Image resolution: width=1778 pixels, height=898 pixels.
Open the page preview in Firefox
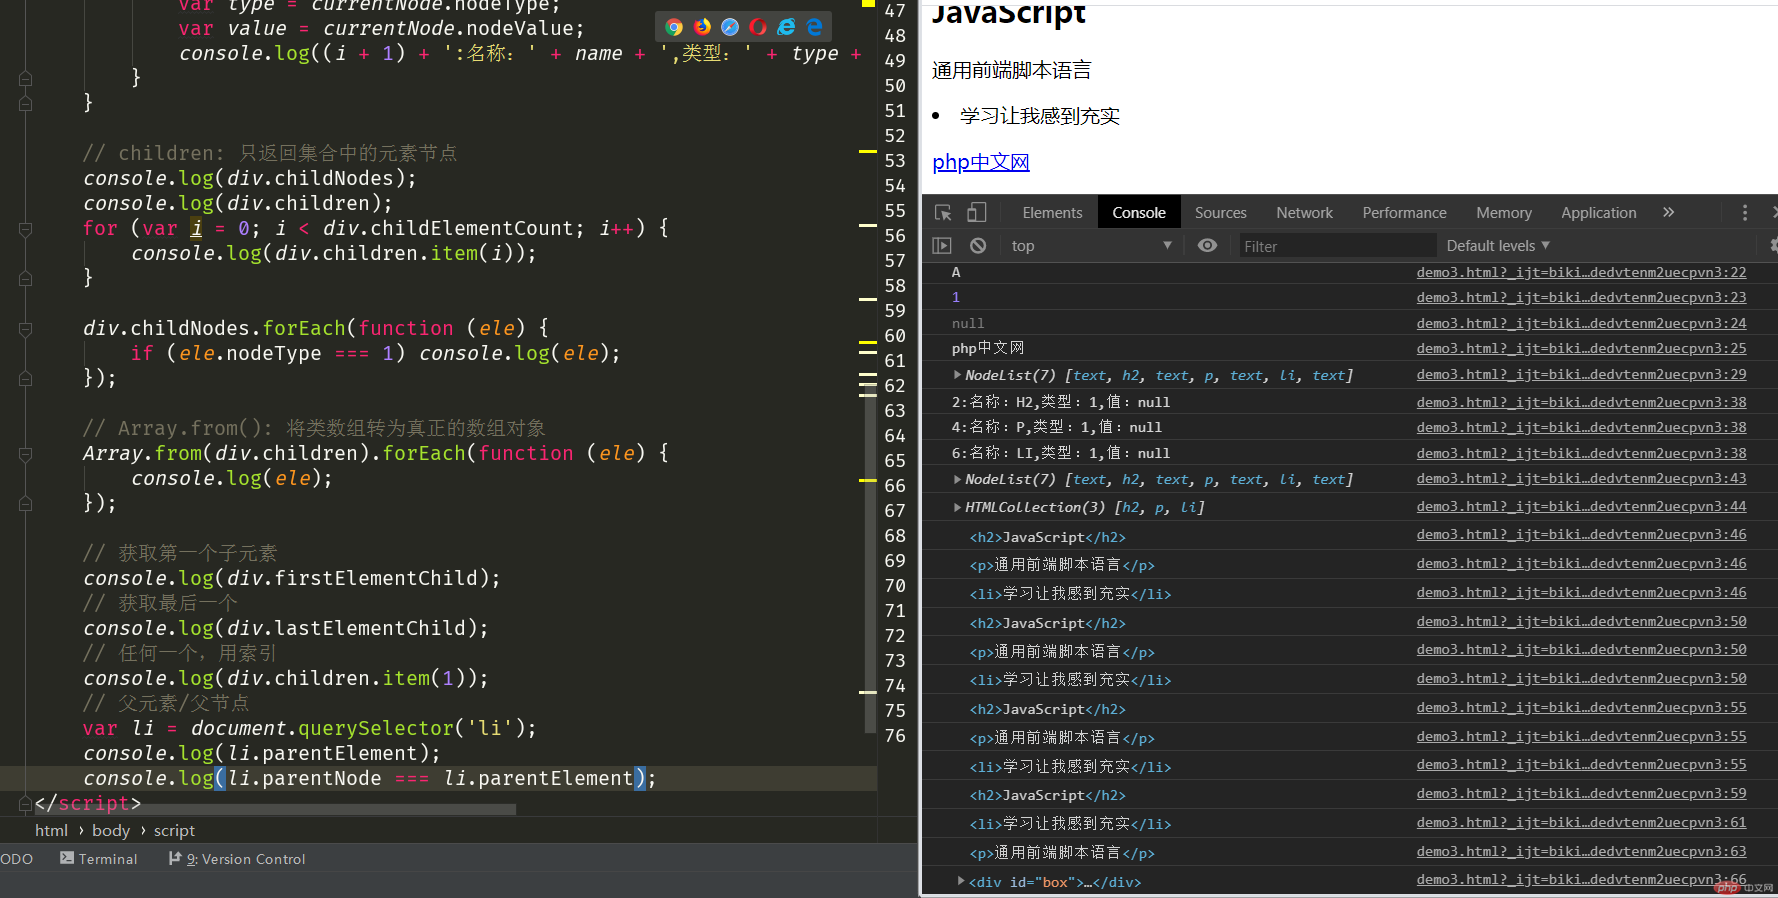(702, 27)
